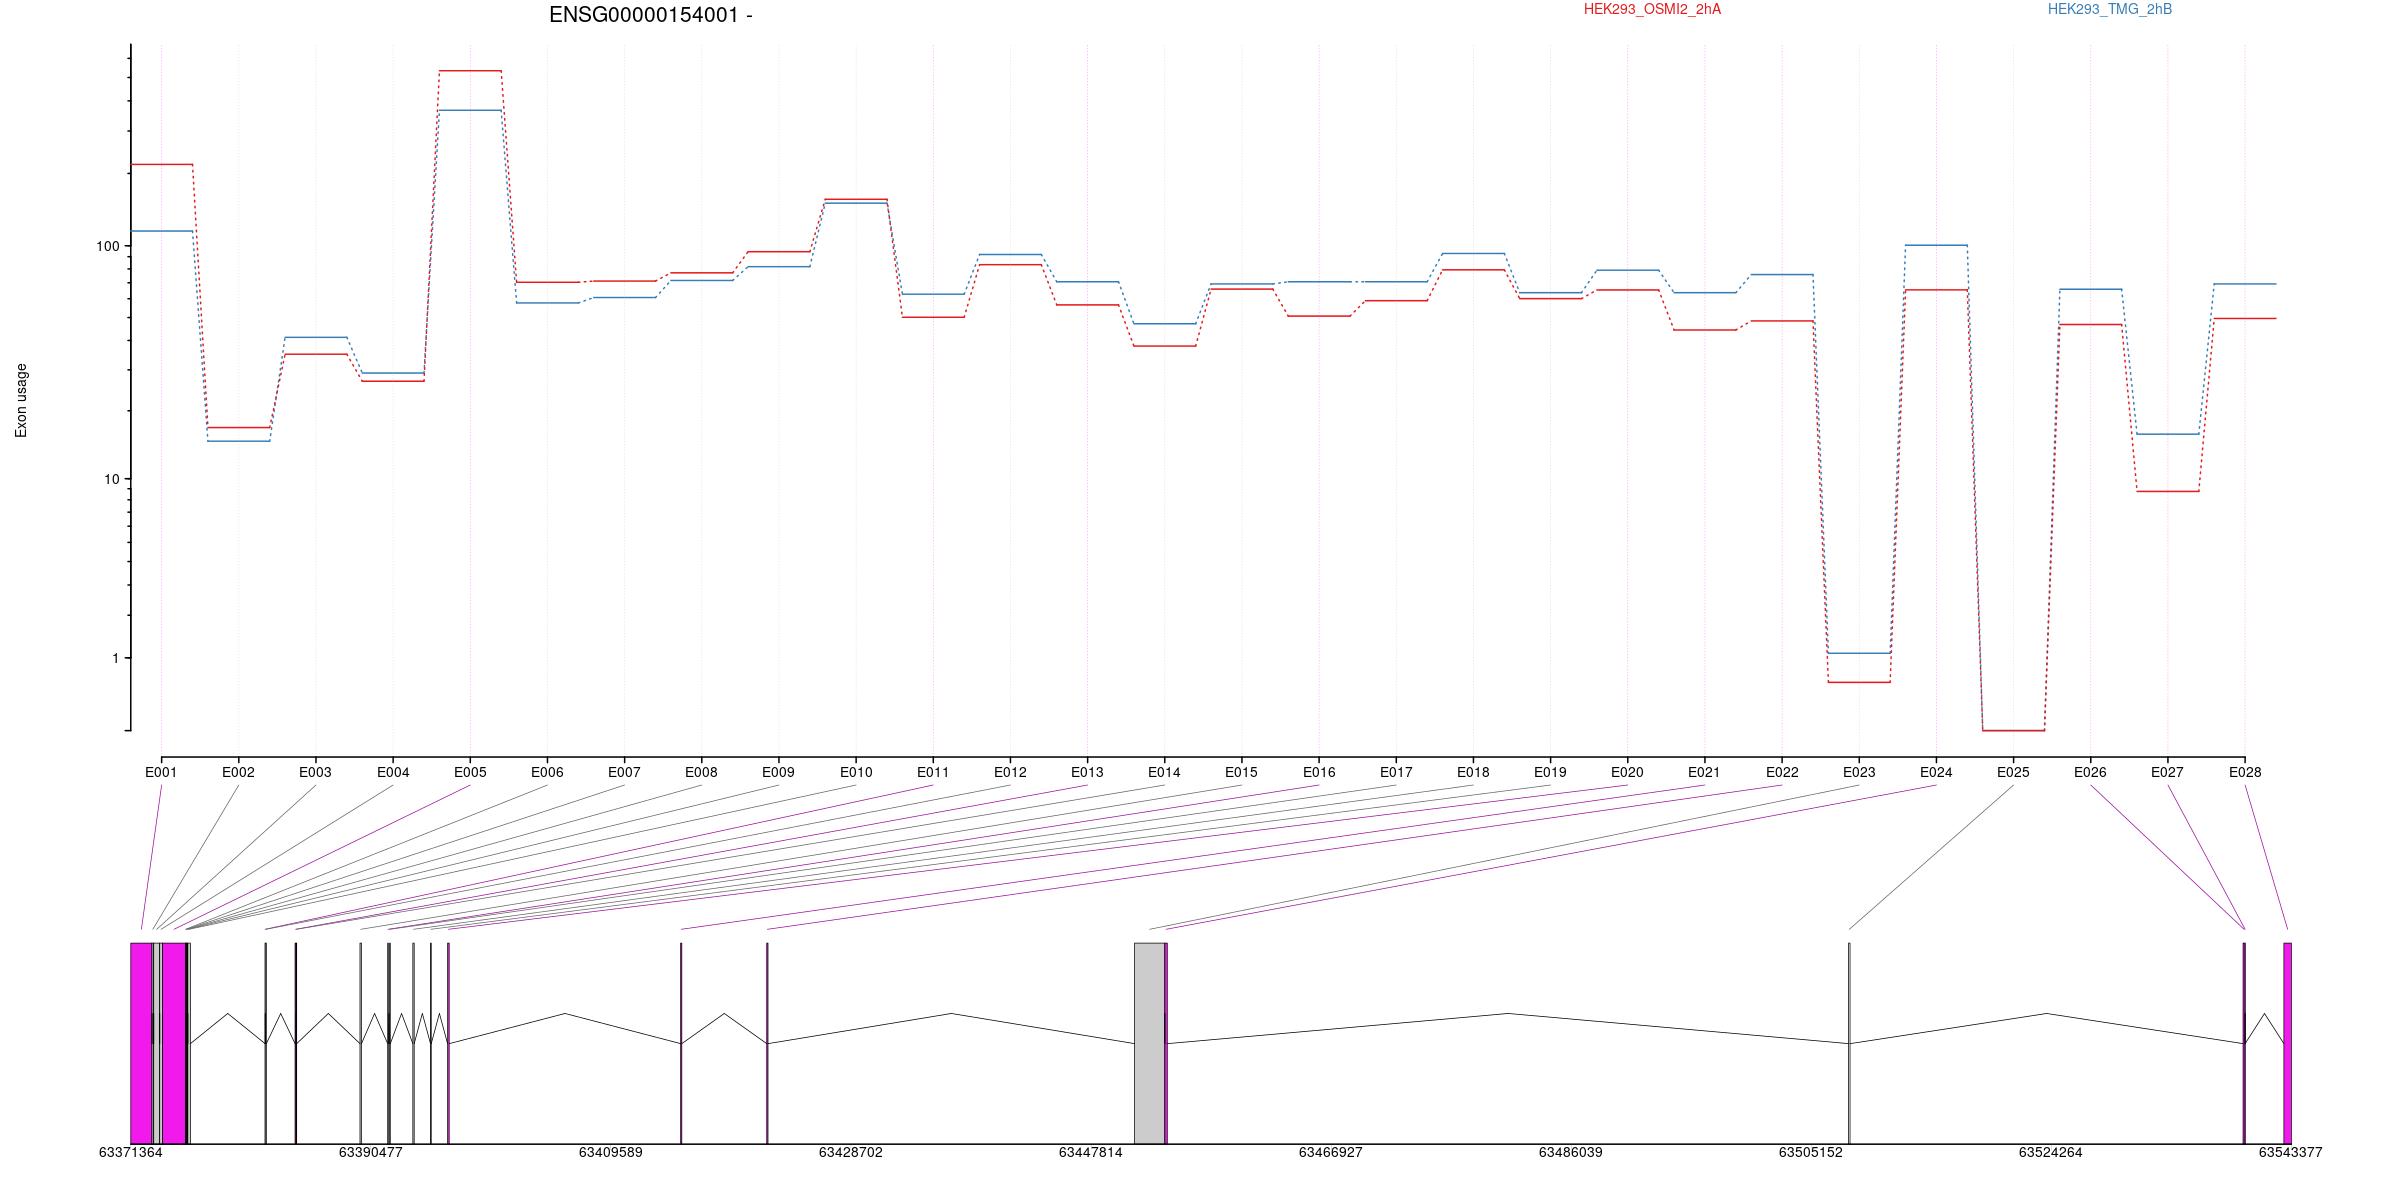Viewport: 2400px width, 1200px height.
Task: Click exon label E014
Action: pyautogui.click(x=1164, y=772)
